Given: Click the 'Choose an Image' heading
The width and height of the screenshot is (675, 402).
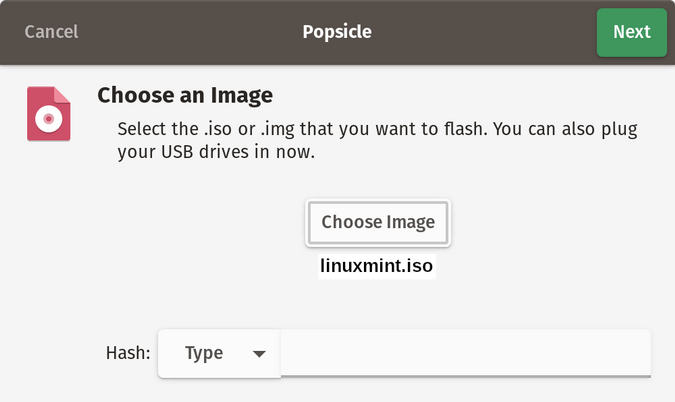Looking at the screenshot, I should pos(185,96).
